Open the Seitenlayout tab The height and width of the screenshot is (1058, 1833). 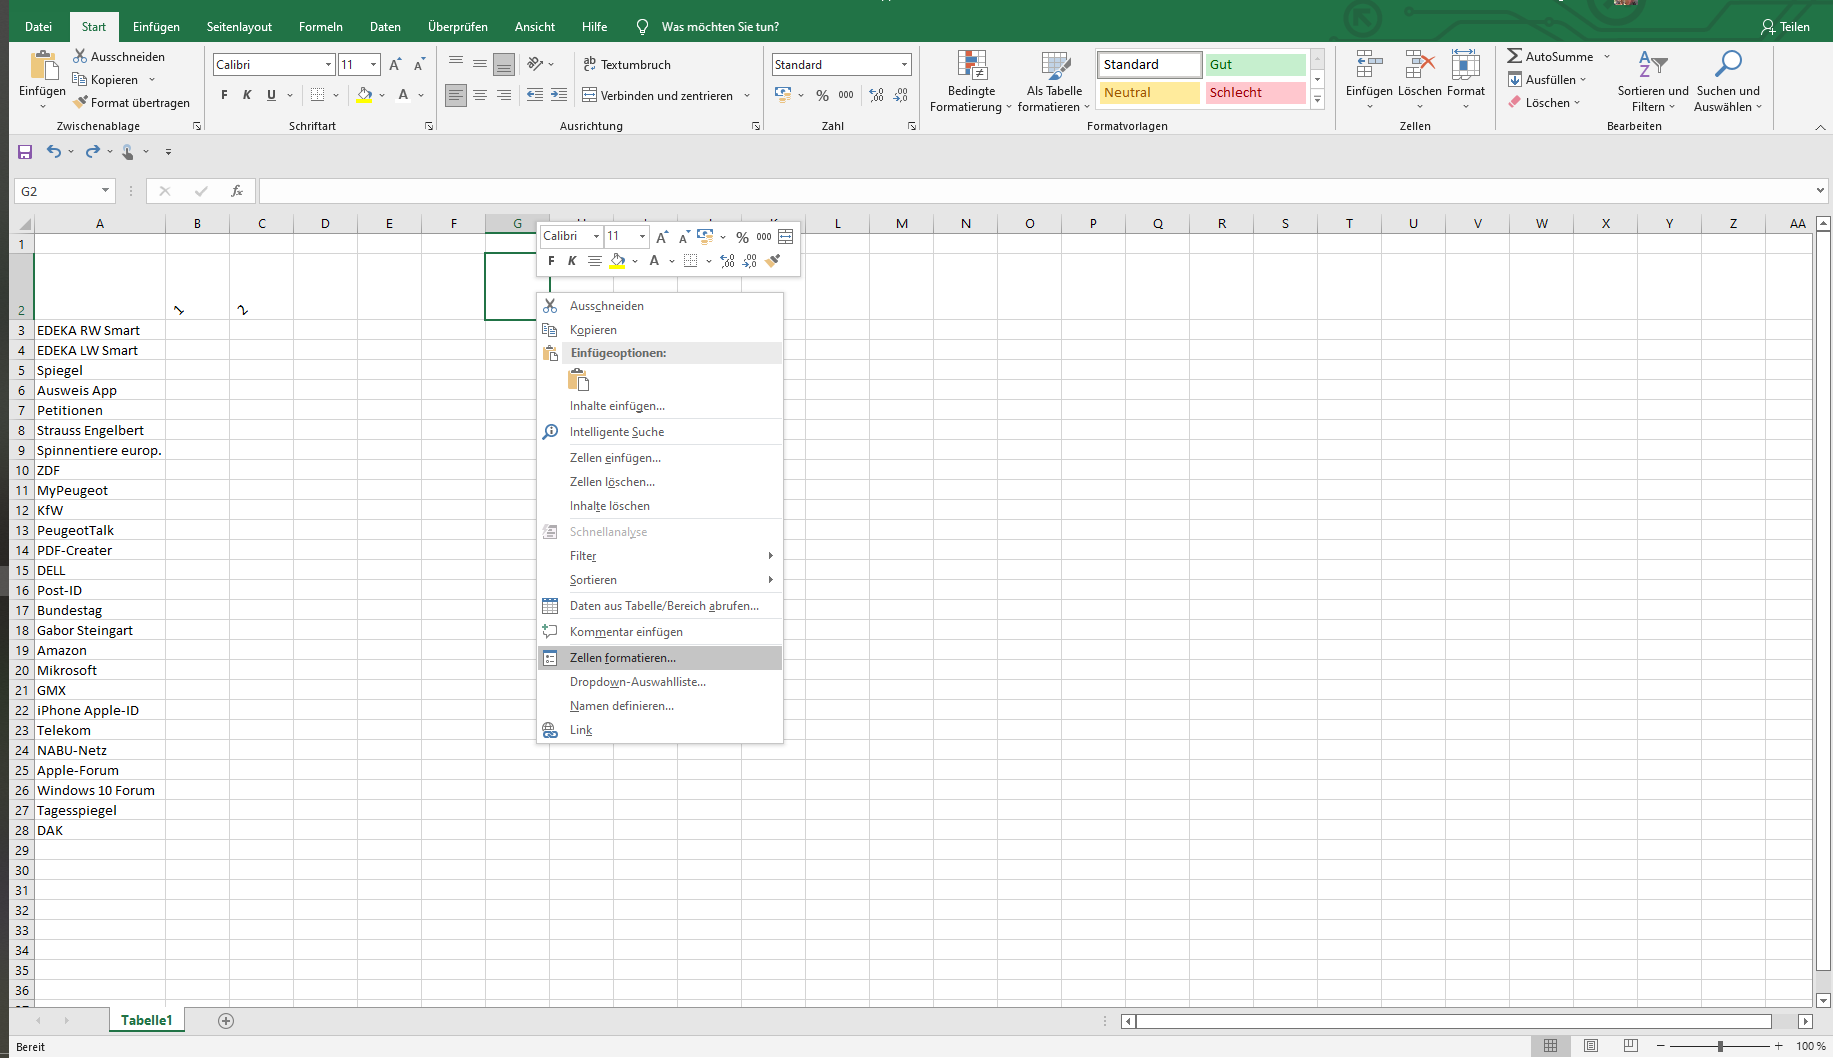coord(239,27)
